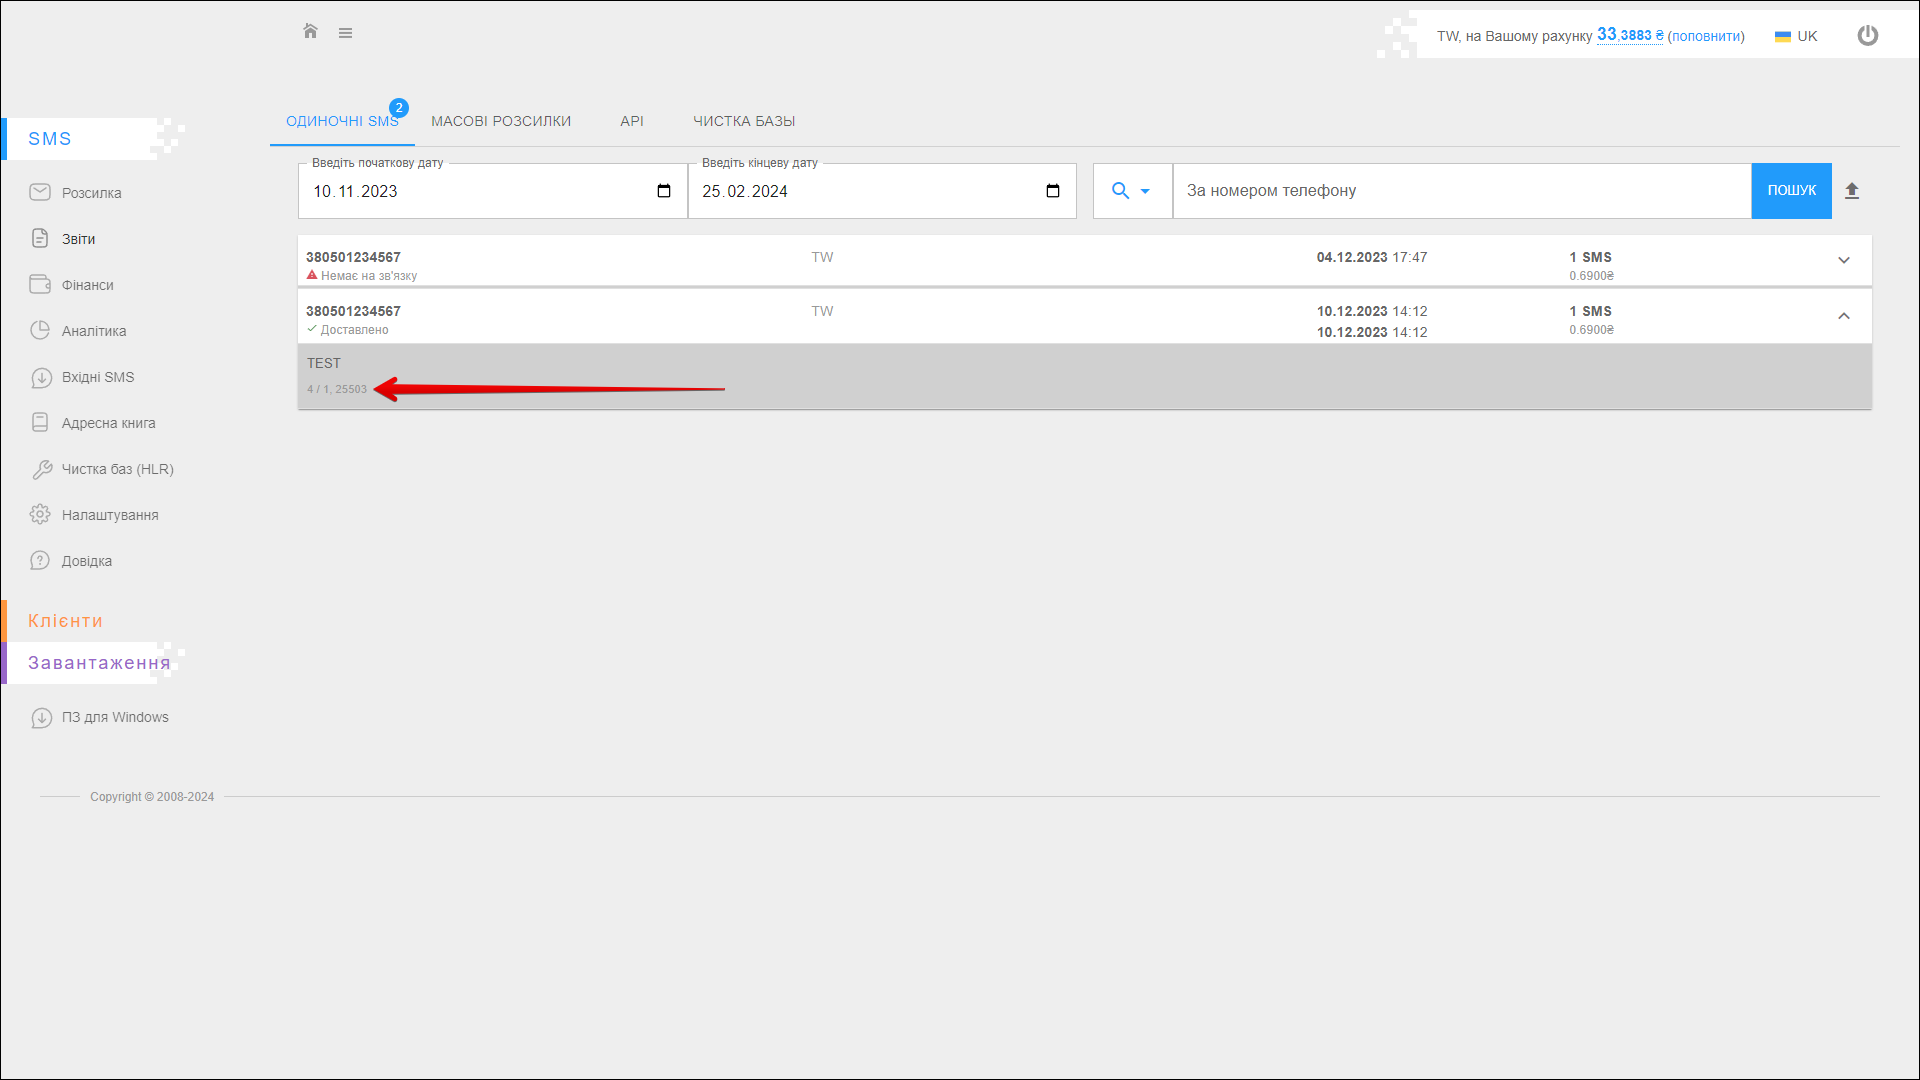Click the поповнити top-up link
Image resolution: width=1920 pixels, height=1080 pixels.
1706,36
